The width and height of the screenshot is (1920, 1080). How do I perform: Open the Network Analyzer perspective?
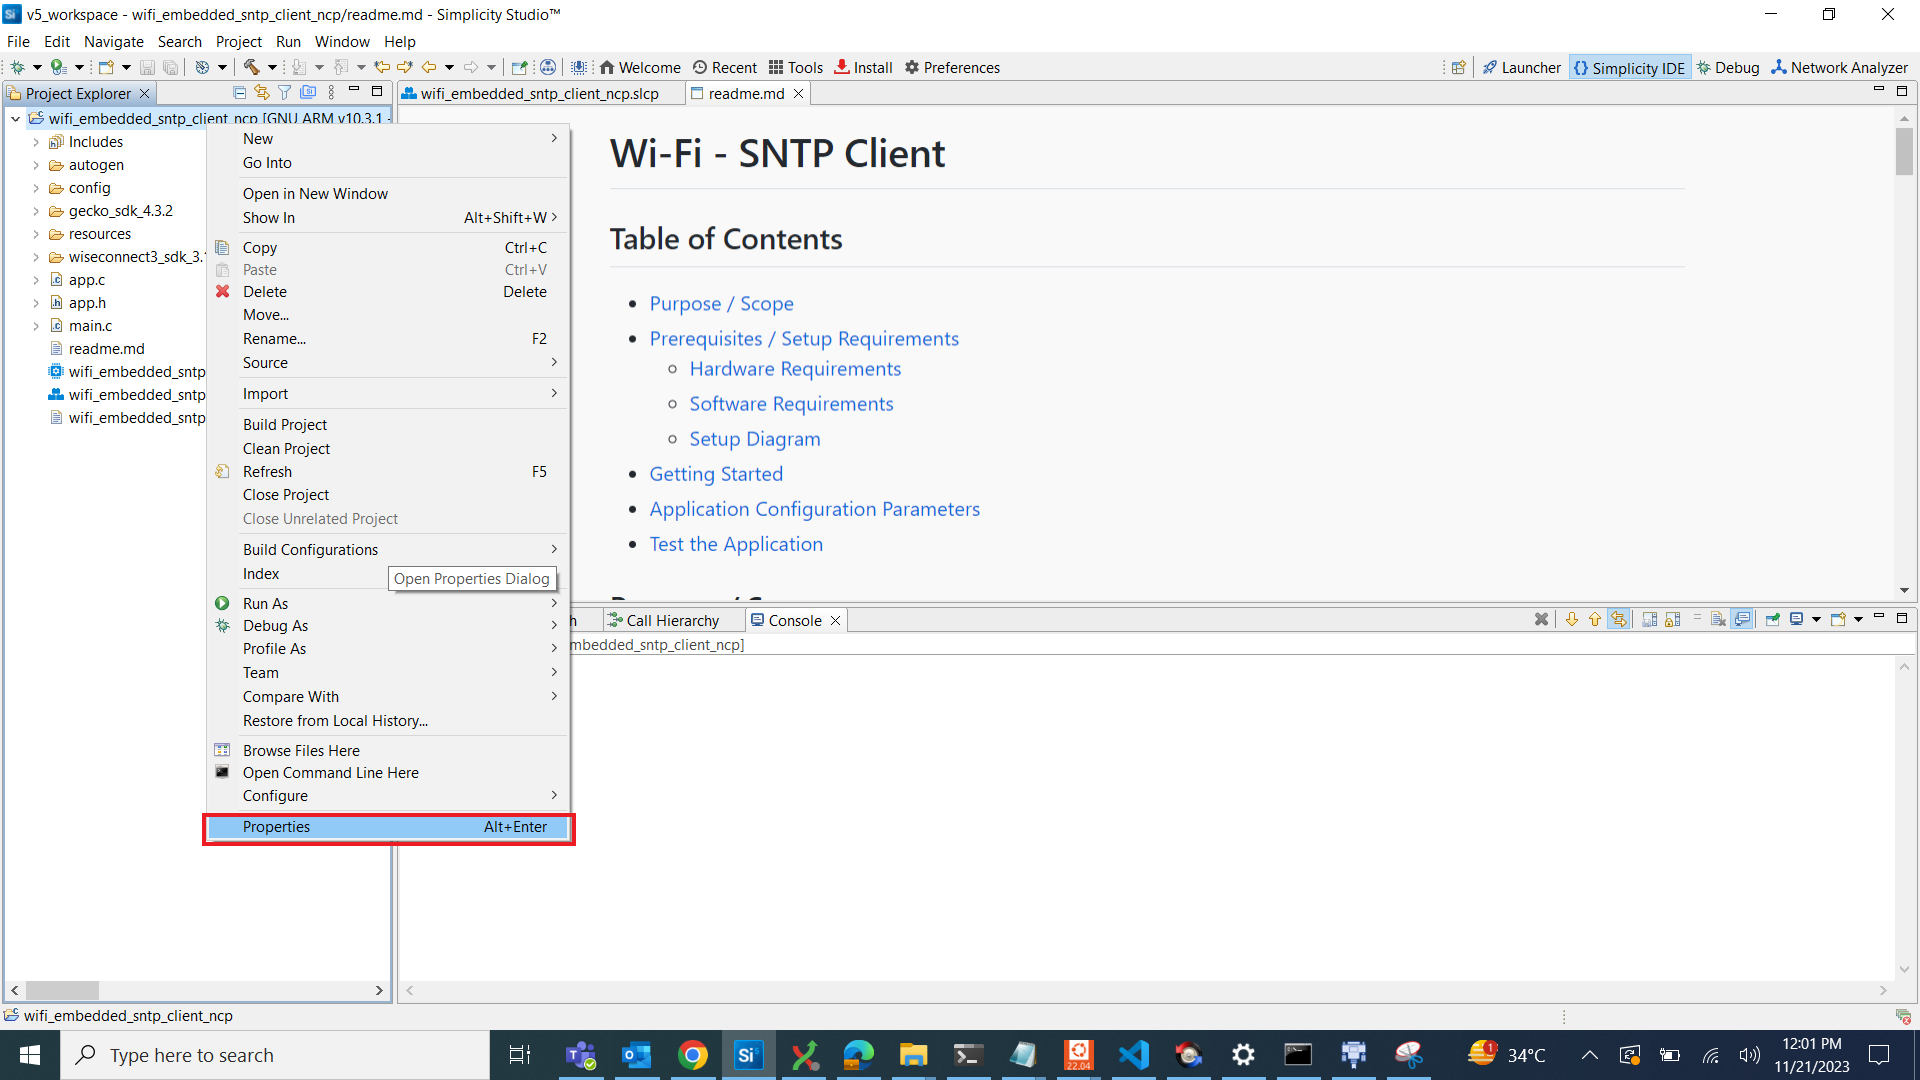[1838, 67]
